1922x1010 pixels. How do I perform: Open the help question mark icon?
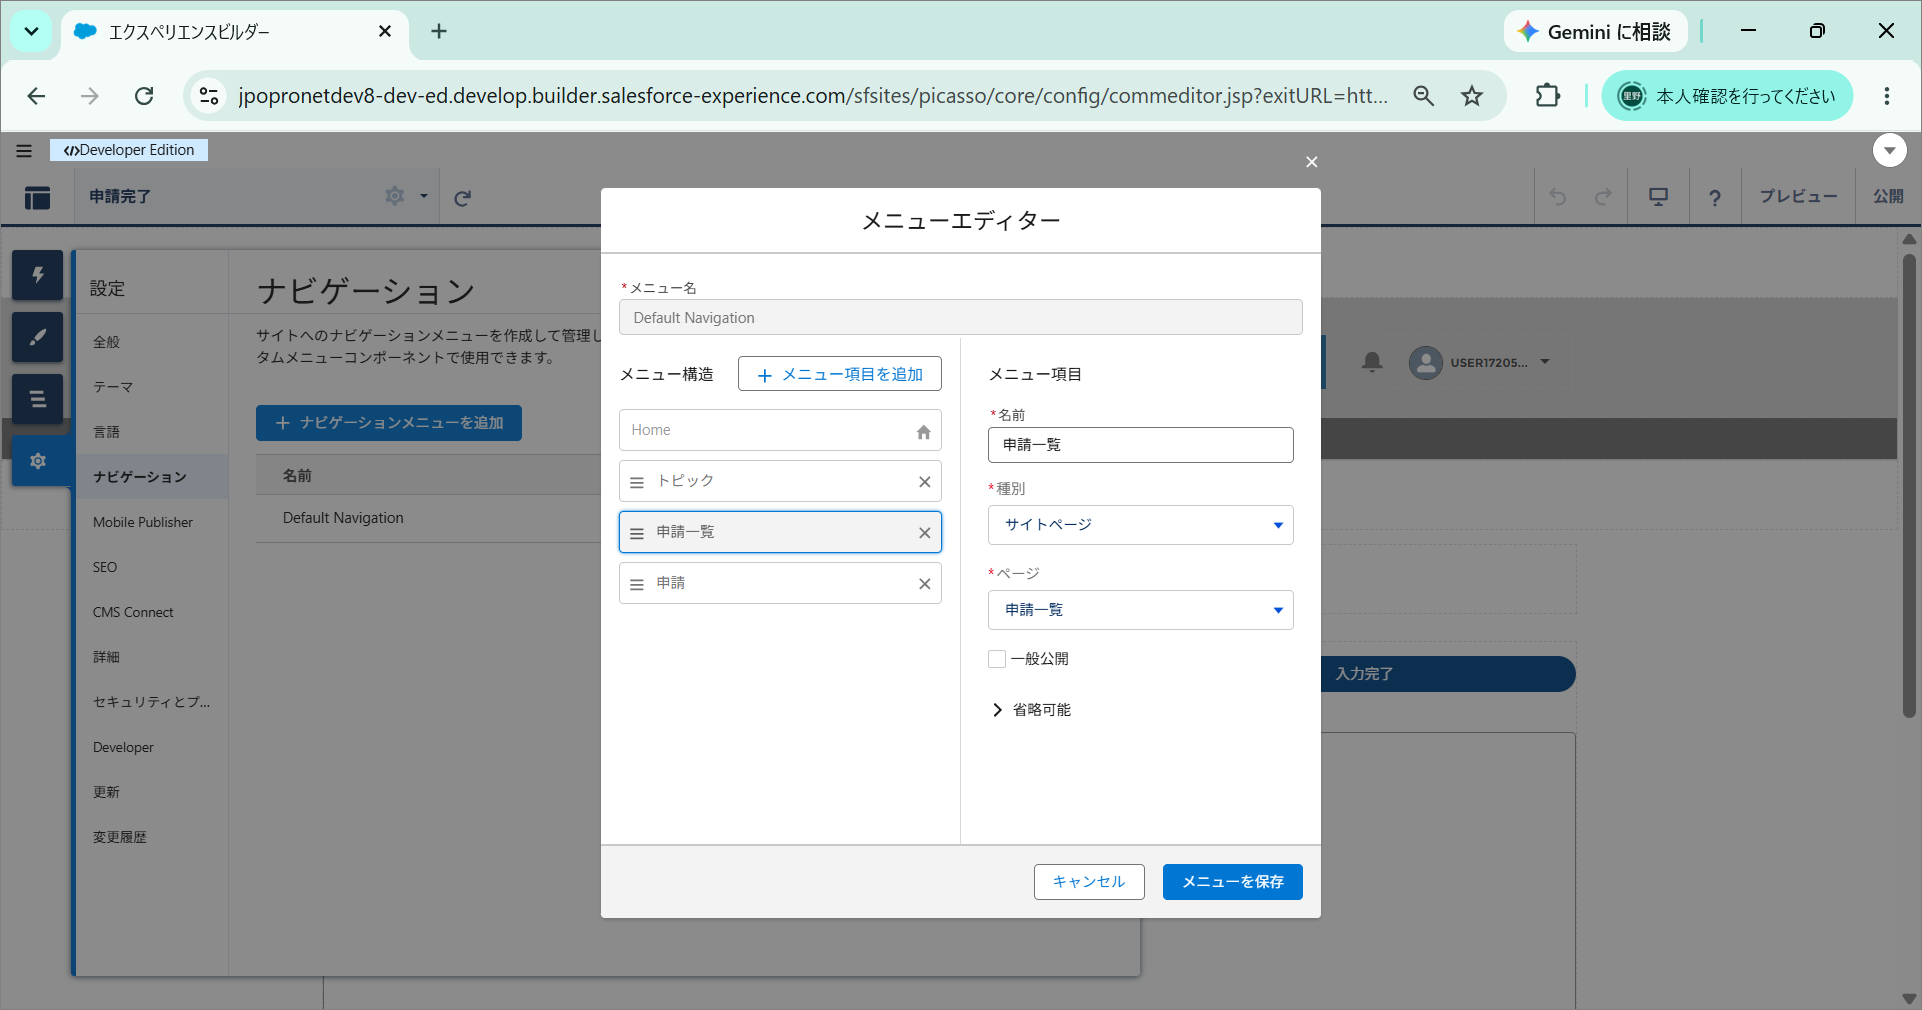click(1715, 198)
